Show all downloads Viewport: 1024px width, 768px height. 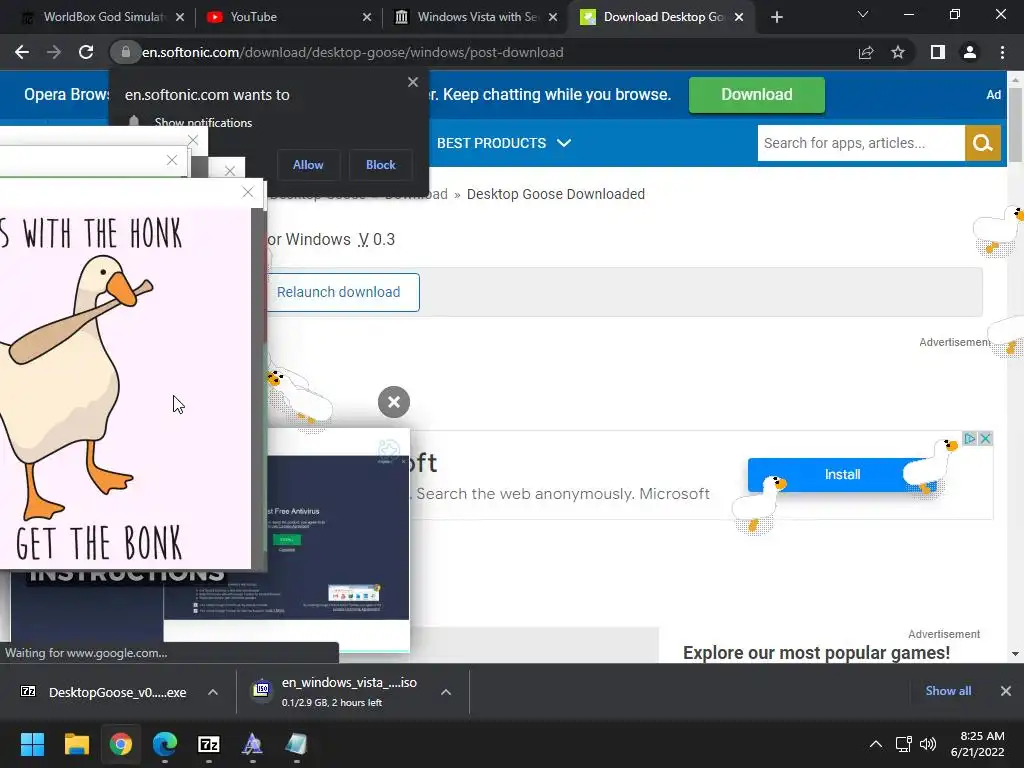point(948,691)
